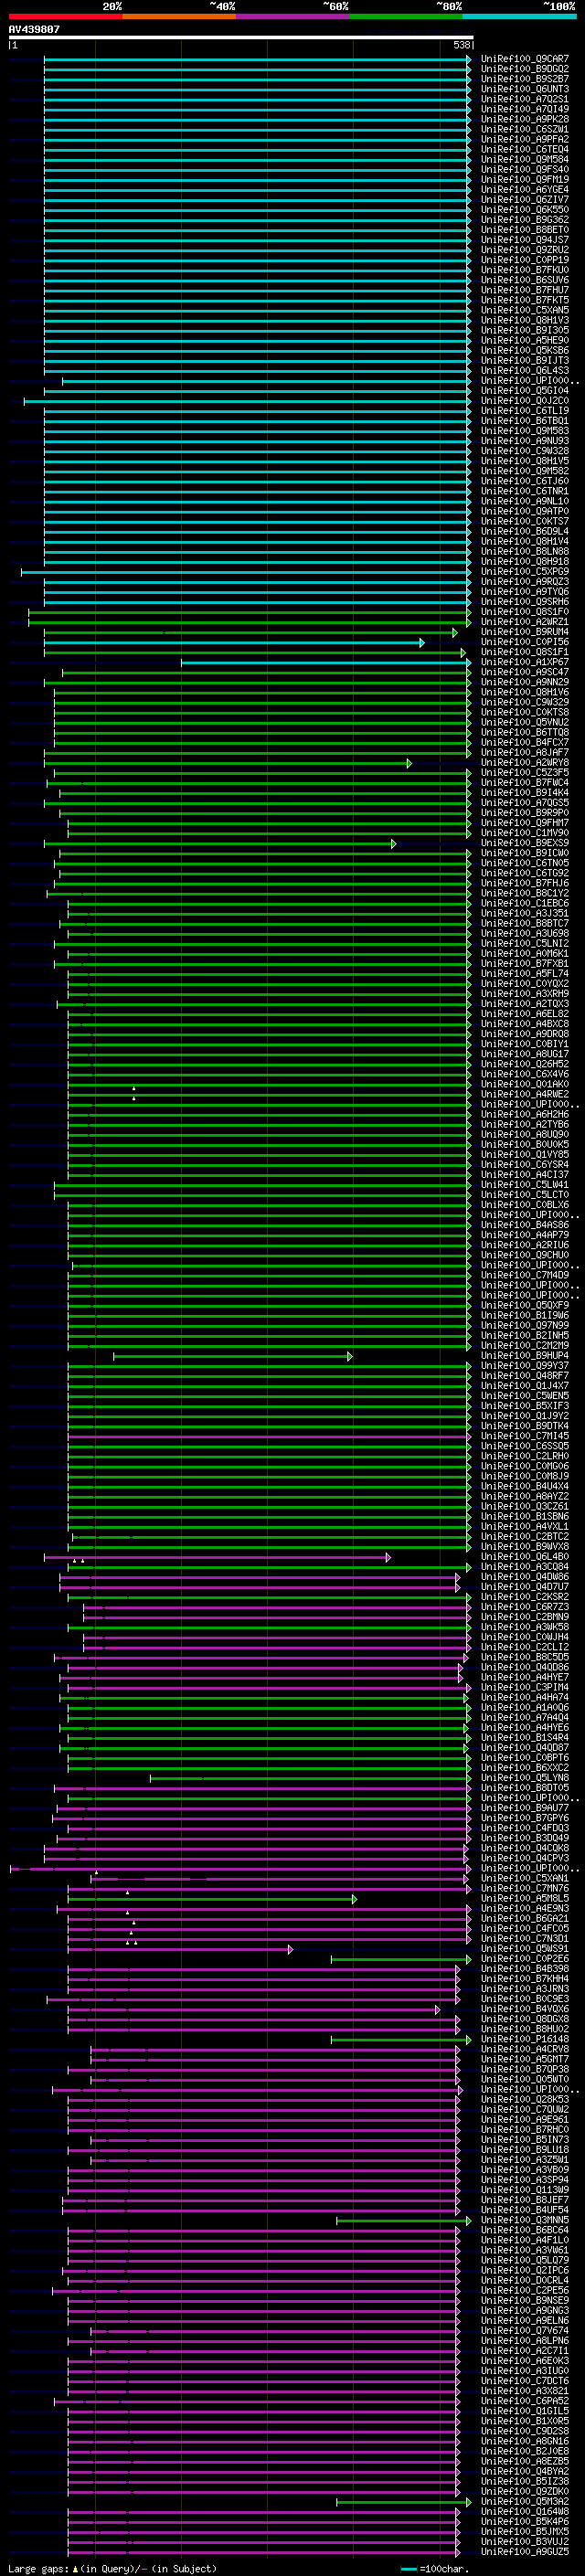Image resolution: width=585 pixels, height=2576 pixels.
Task: Select the UniRef100_C5WEN5 label
Action: 525,1396
